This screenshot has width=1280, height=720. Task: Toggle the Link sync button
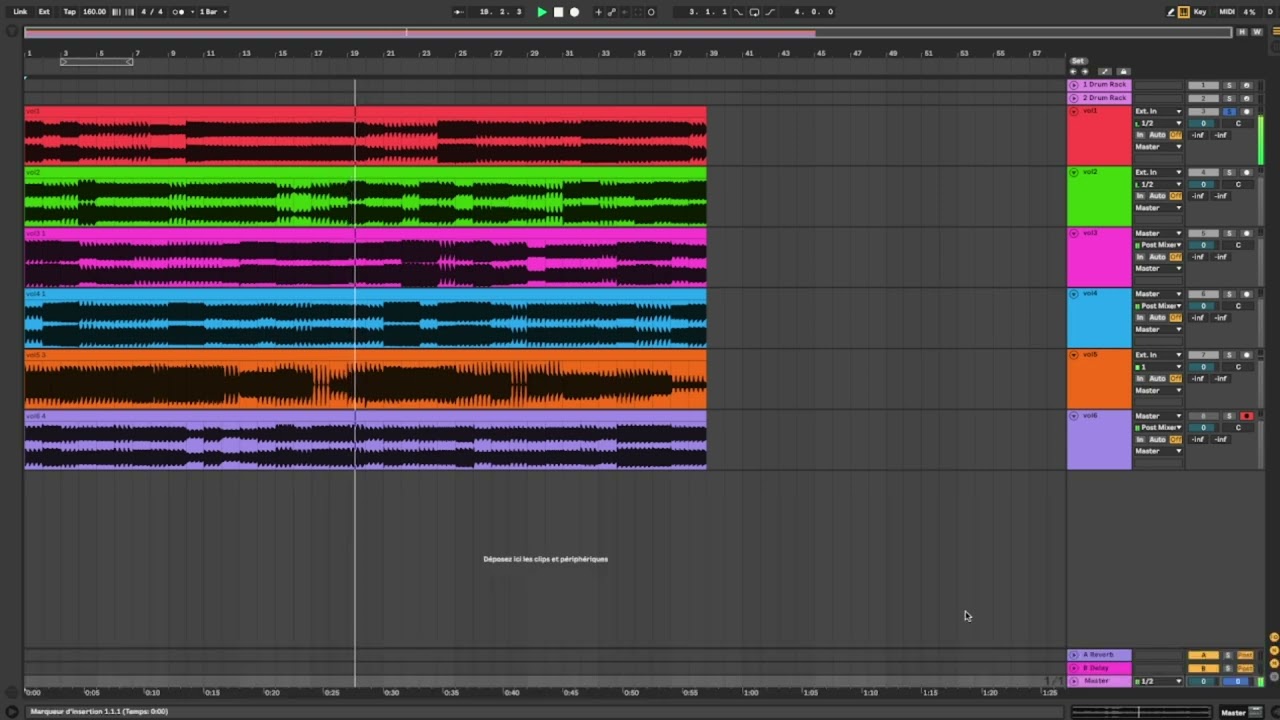pos(20,12)
